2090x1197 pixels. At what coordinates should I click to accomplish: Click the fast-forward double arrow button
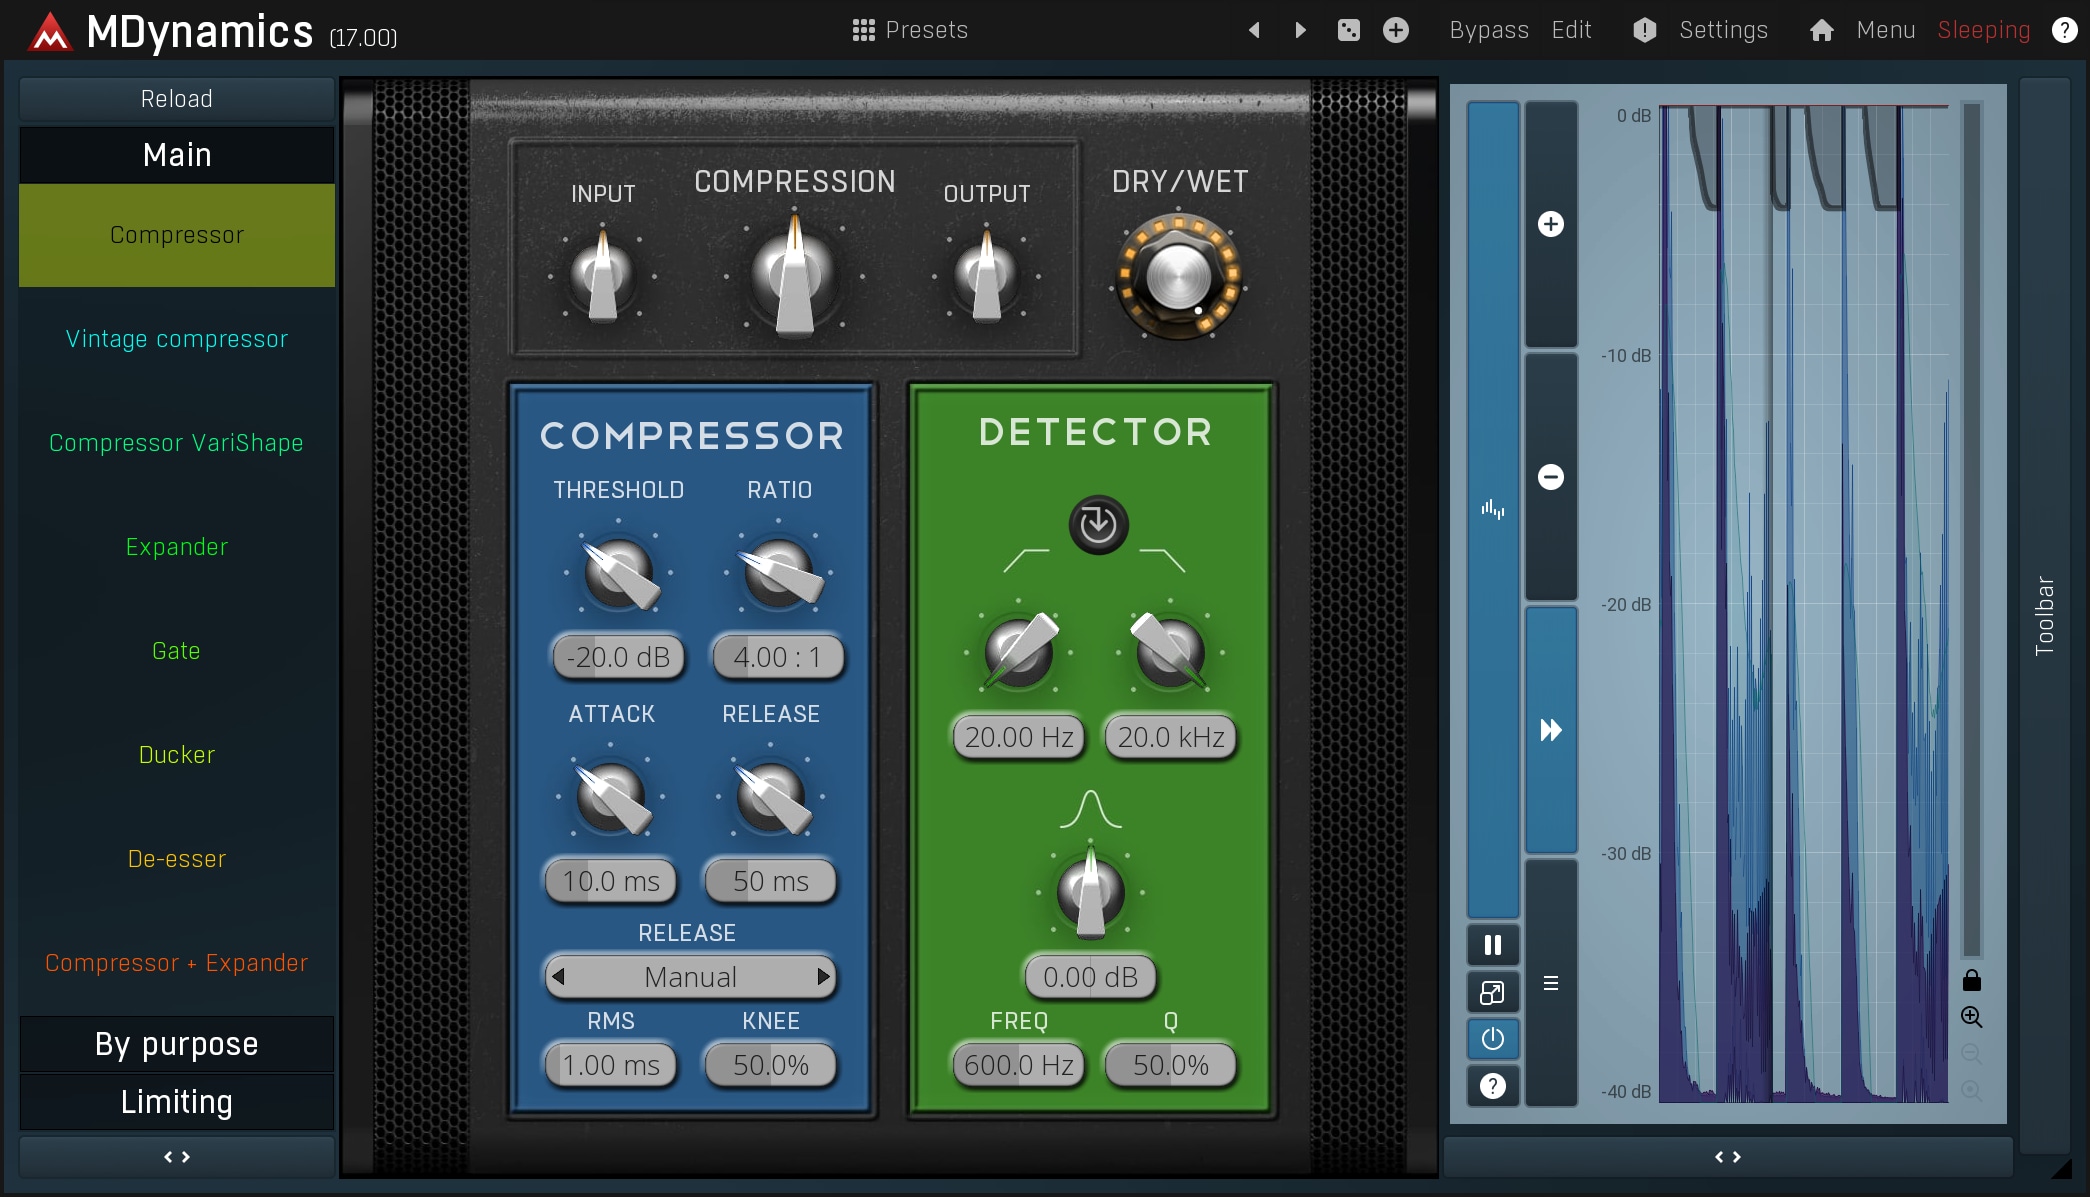1550,730
